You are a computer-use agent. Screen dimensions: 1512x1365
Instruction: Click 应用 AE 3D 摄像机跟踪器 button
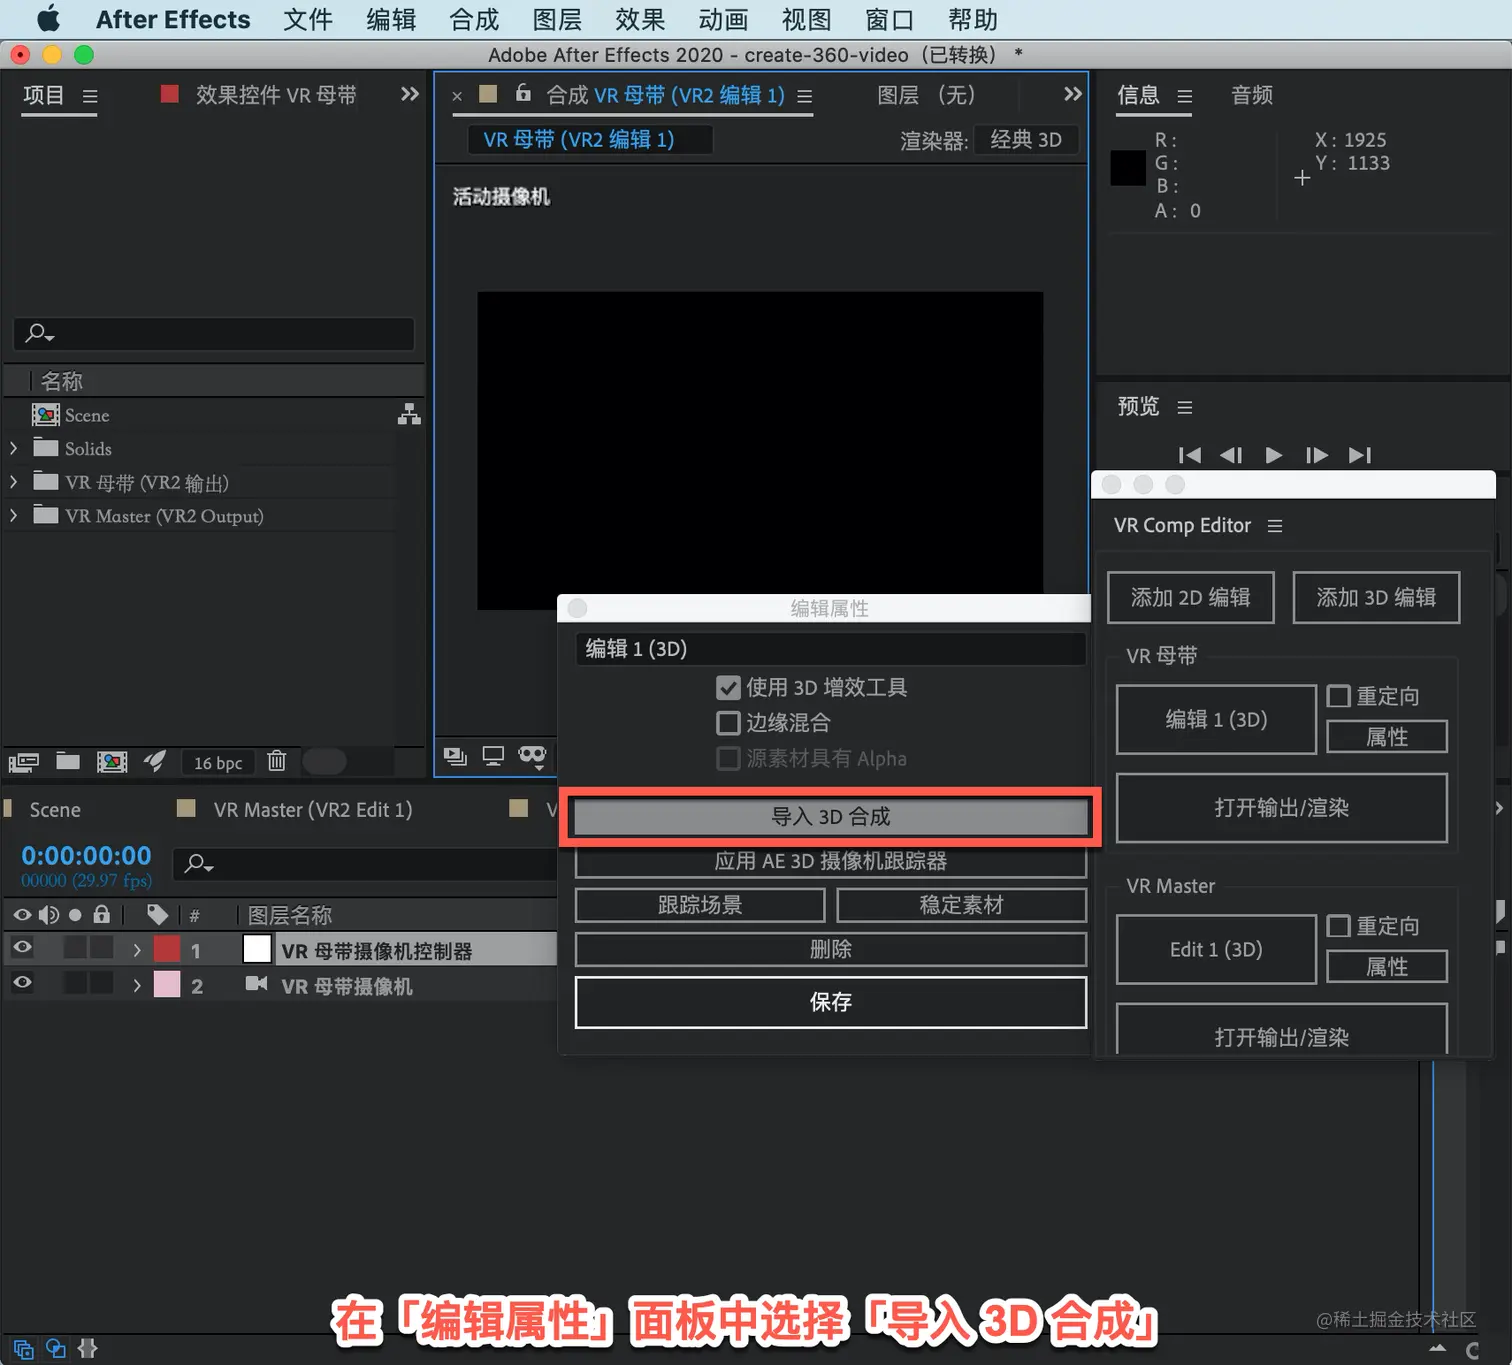830,861
